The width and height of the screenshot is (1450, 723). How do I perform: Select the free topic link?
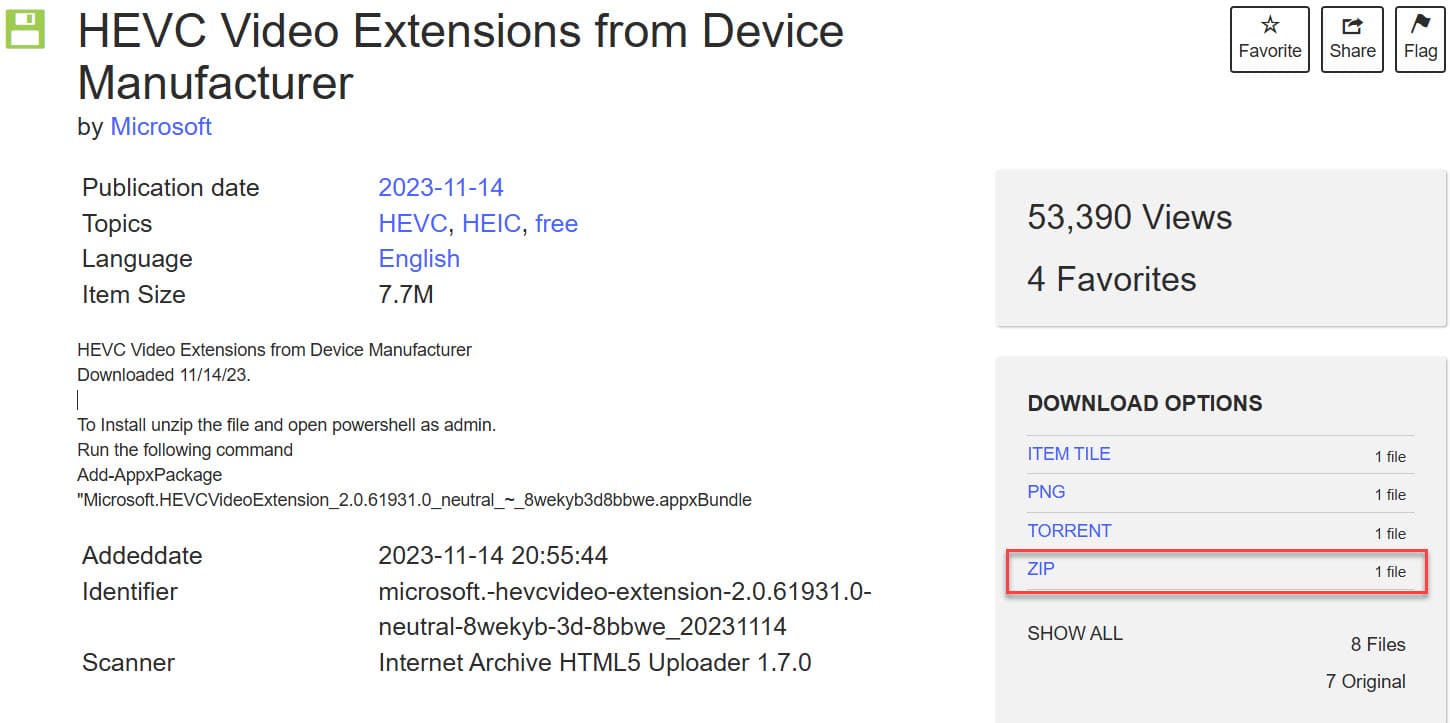(556, 223)
